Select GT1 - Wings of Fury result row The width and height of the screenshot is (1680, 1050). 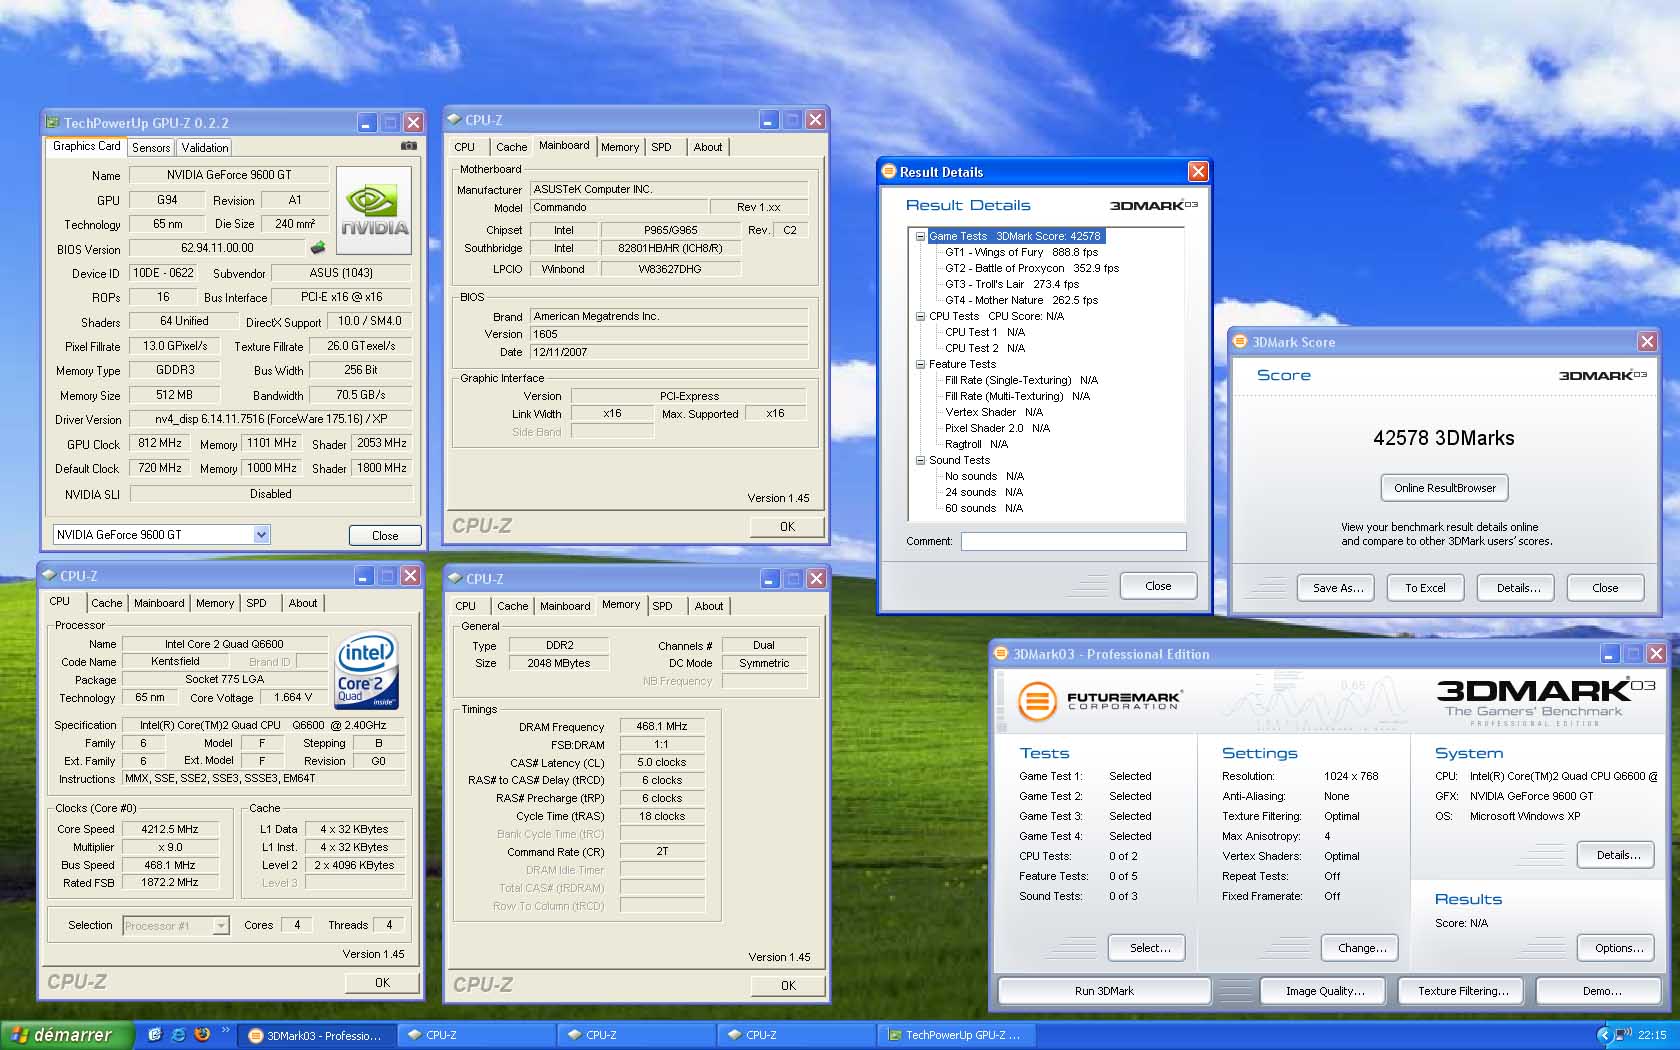click(x=1021, y=252)
